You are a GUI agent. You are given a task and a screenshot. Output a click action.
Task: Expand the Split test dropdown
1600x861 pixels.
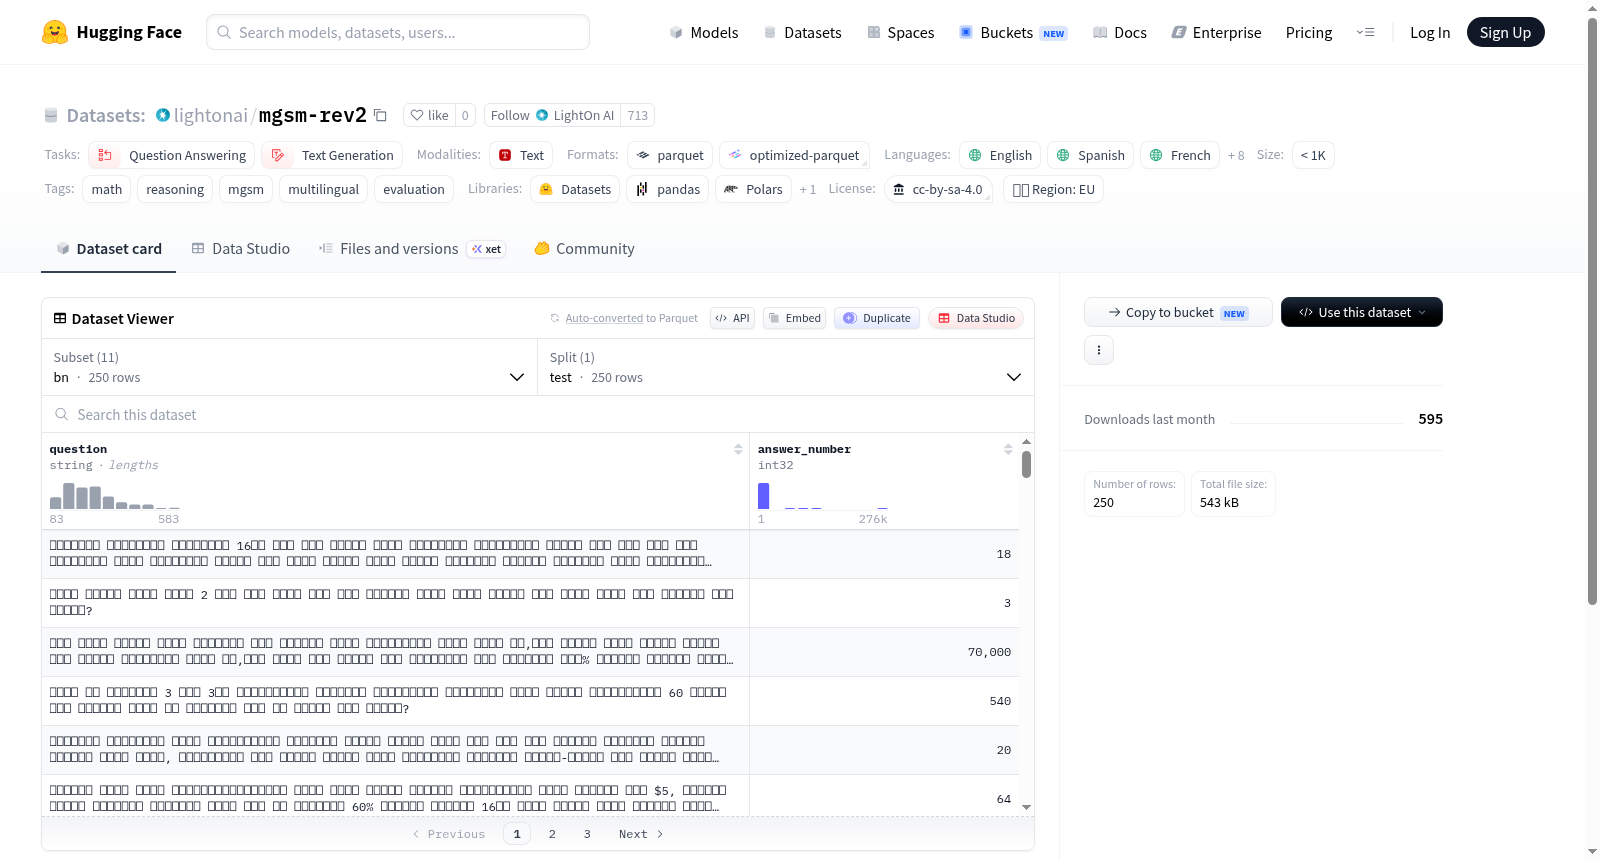tap(786, 367)
